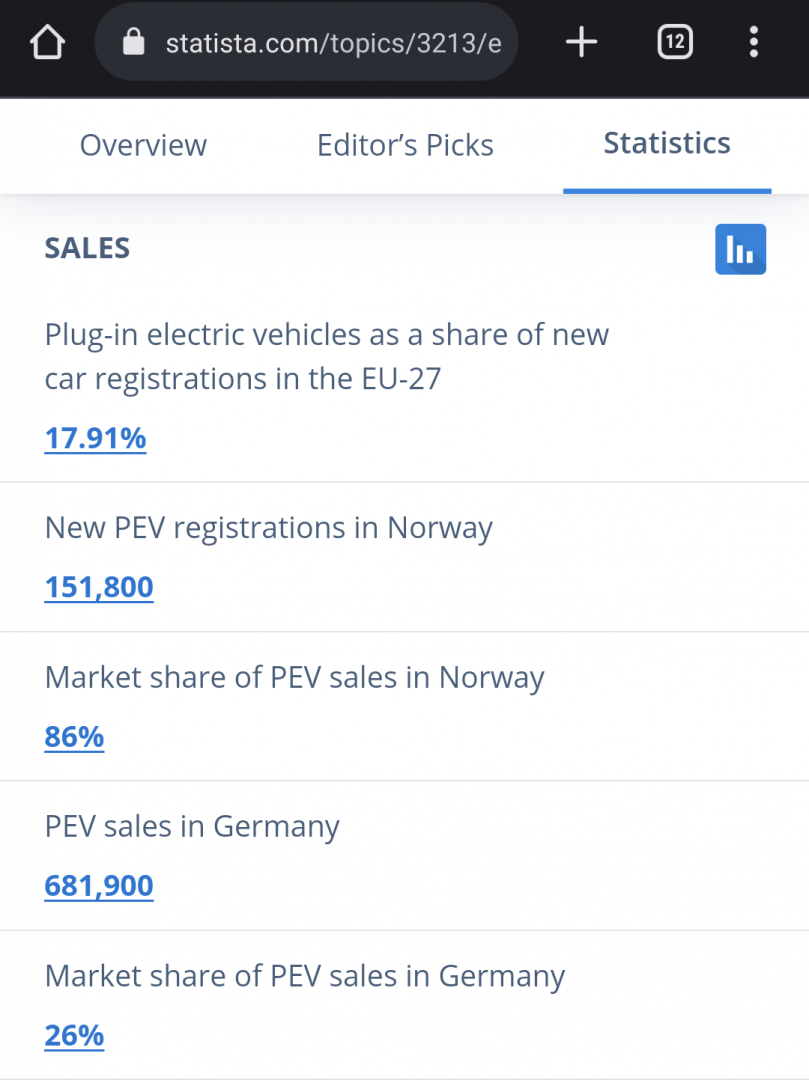The image size is (809, 1080).
Task: Tap the Market share of PEV sales in Germany title
Action: (x=305, y=976)
